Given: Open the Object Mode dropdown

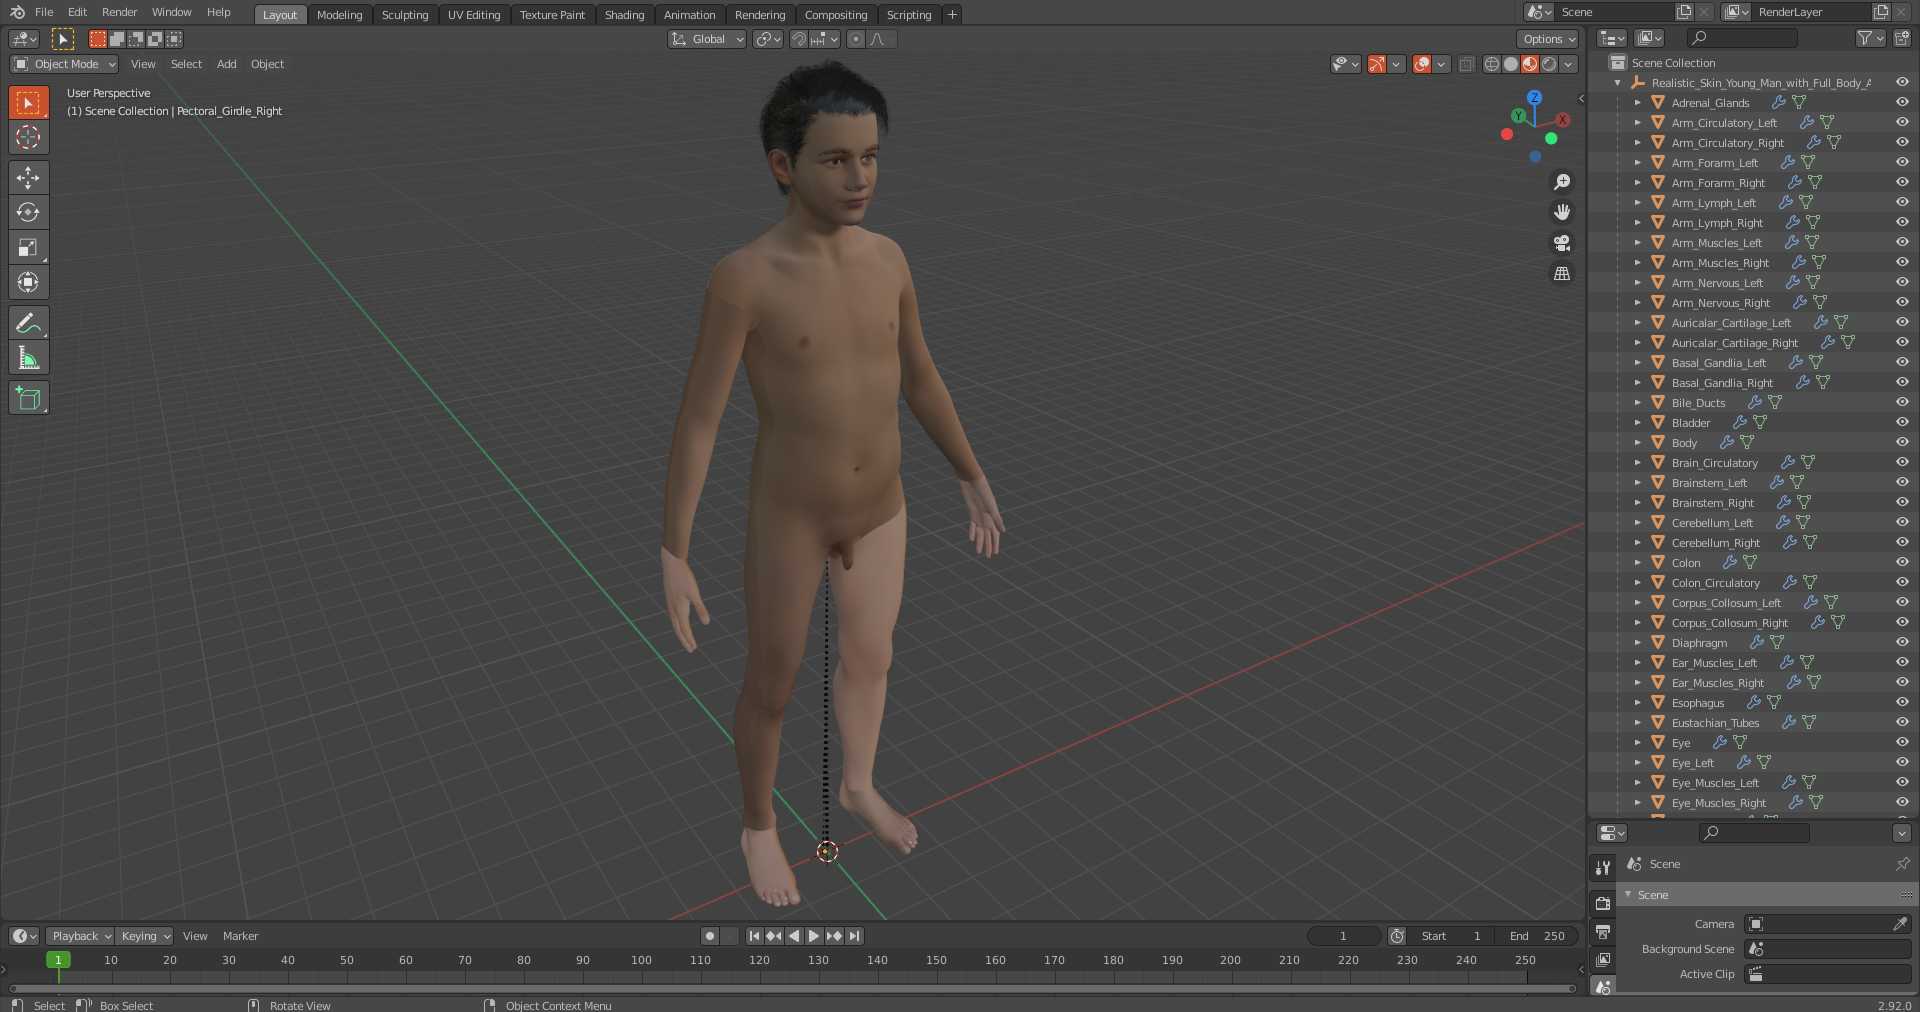Looking at the screenshot, I should tap(65, 64).
